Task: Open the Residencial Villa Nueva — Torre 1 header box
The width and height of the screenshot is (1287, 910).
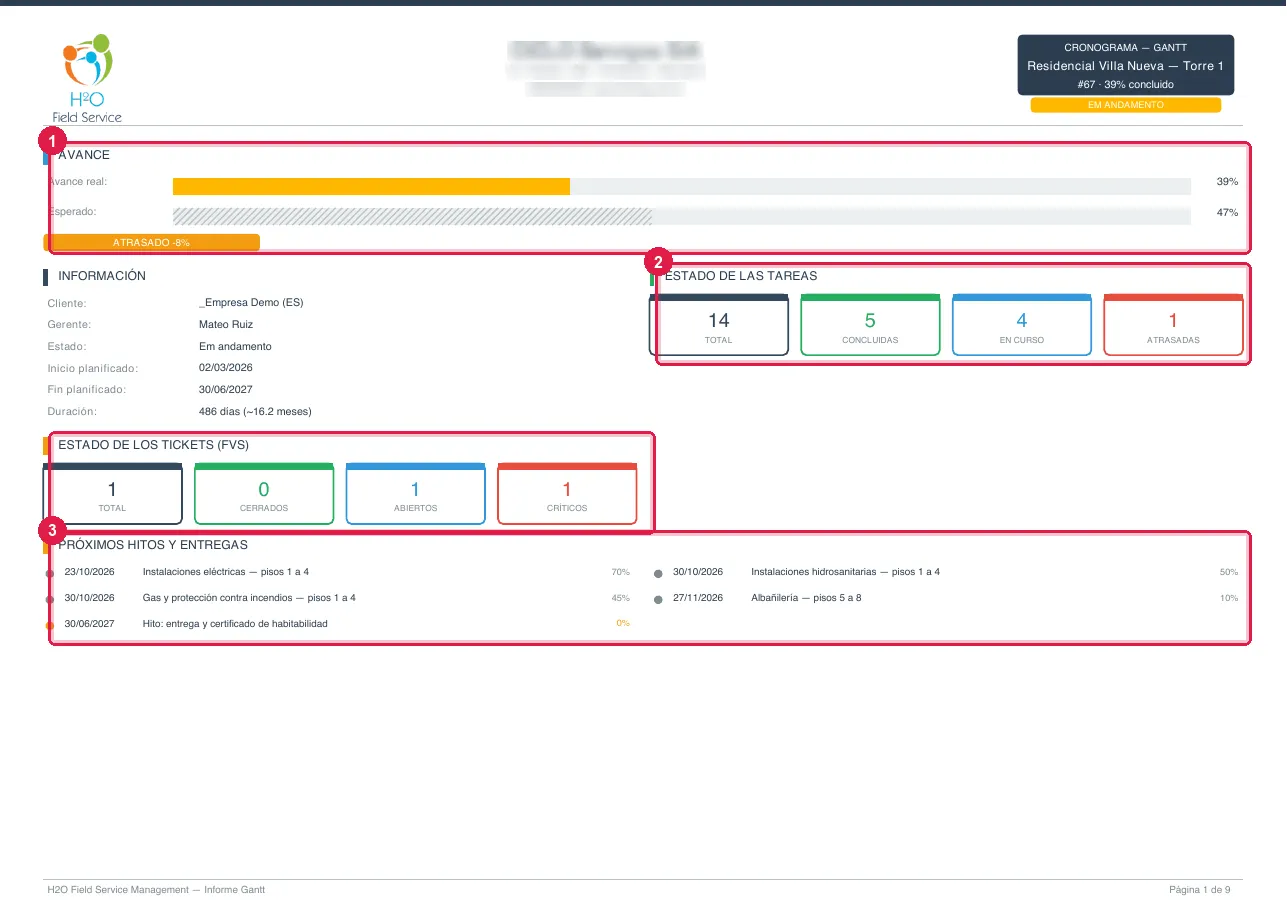Action: point(1125,65)
